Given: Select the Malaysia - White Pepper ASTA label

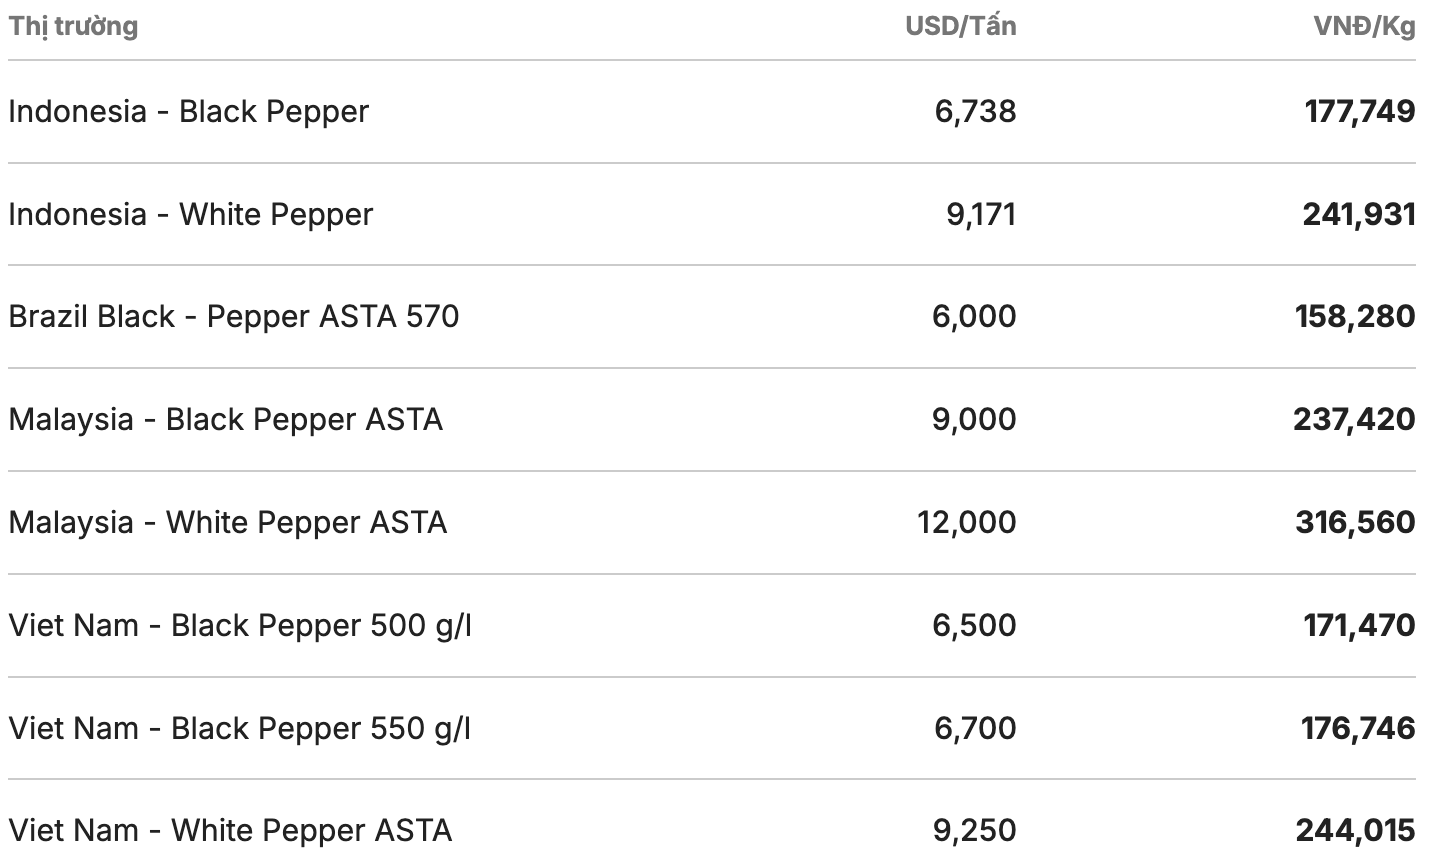Looking at the screenshot, I should tap(227, 522).
